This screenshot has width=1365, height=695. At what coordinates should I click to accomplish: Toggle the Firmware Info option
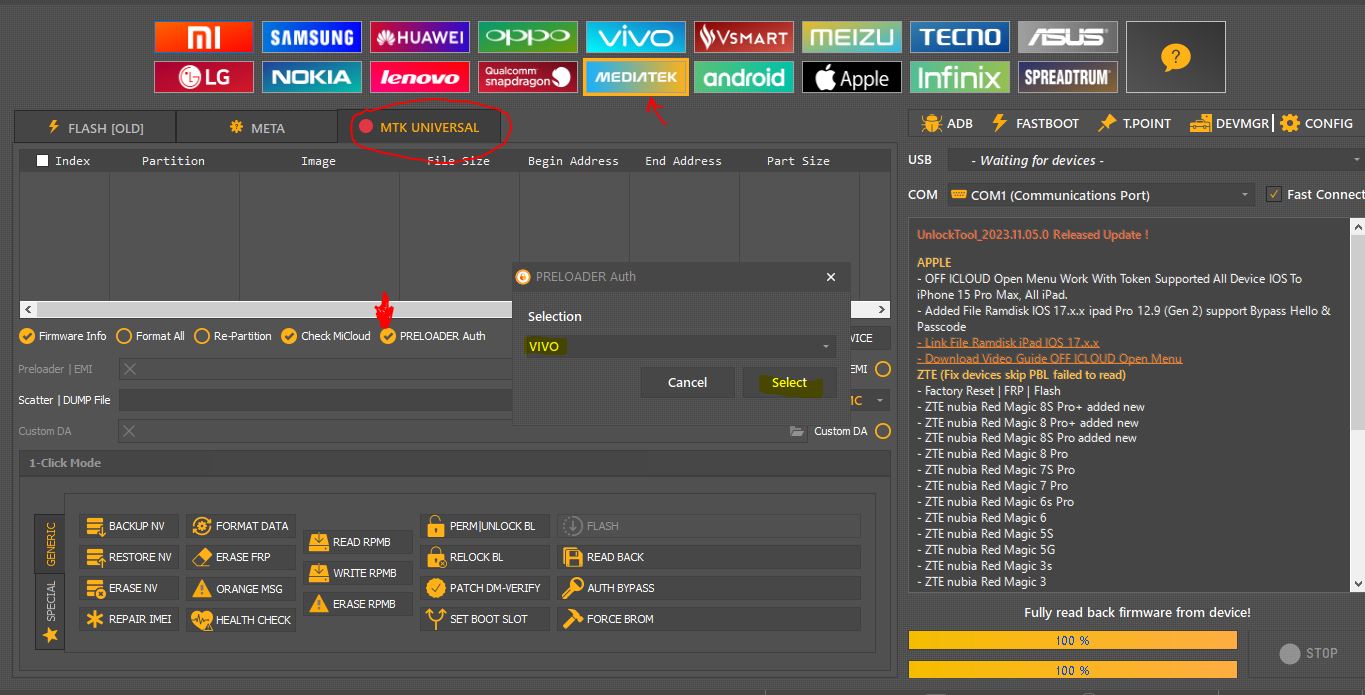63,336
